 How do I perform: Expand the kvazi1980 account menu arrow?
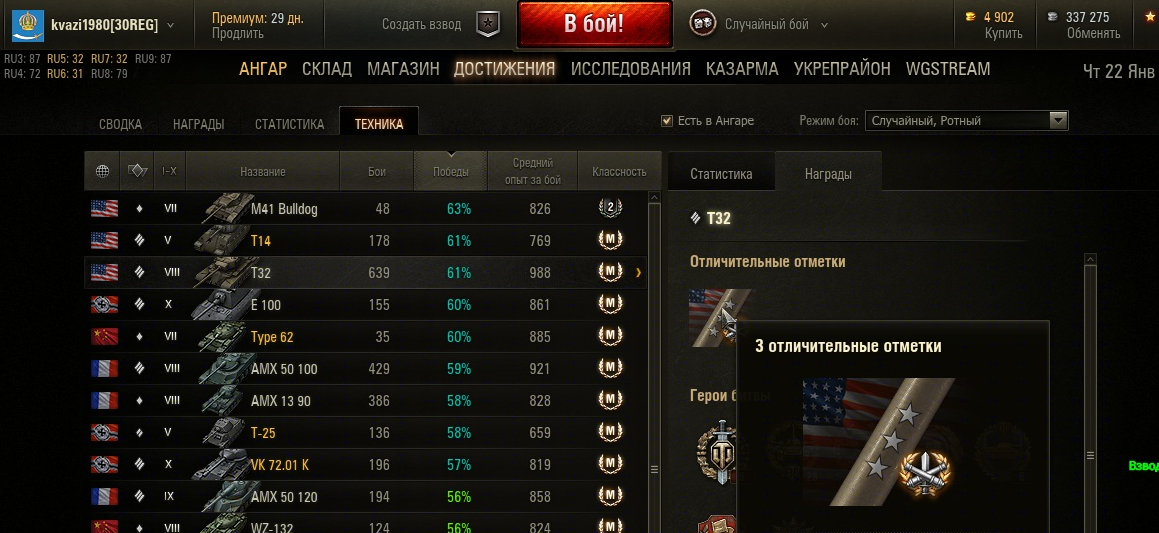coord(171,25)
